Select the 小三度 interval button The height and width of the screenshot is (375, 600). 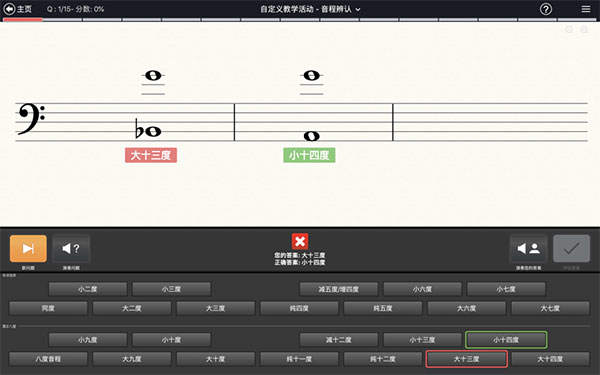click(x=171, y=289)
